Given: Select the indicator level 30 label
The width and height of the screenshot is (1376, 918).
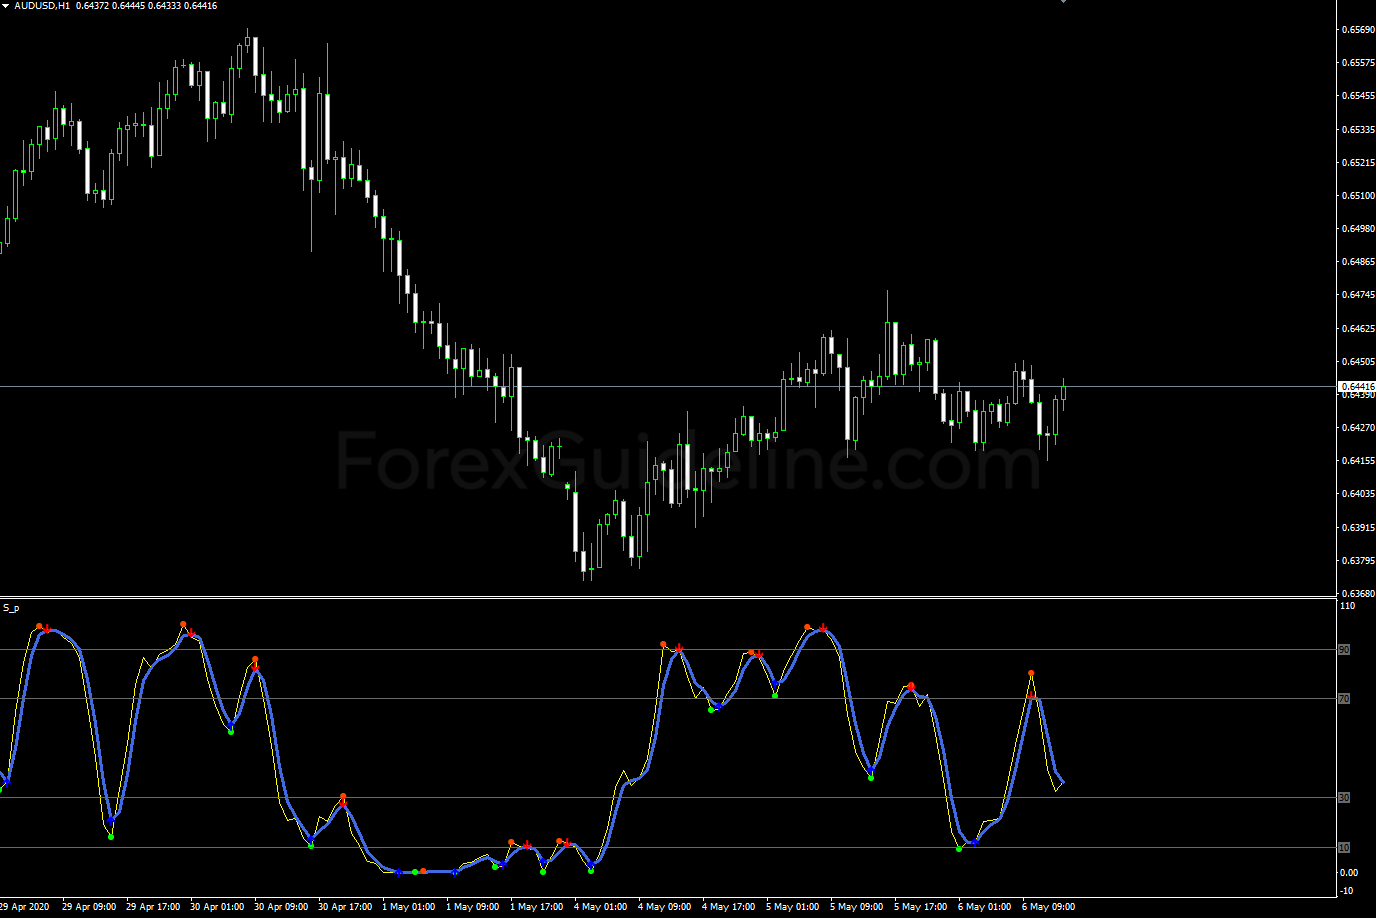Looking at the screenshot, I should tap(1344, 798).
